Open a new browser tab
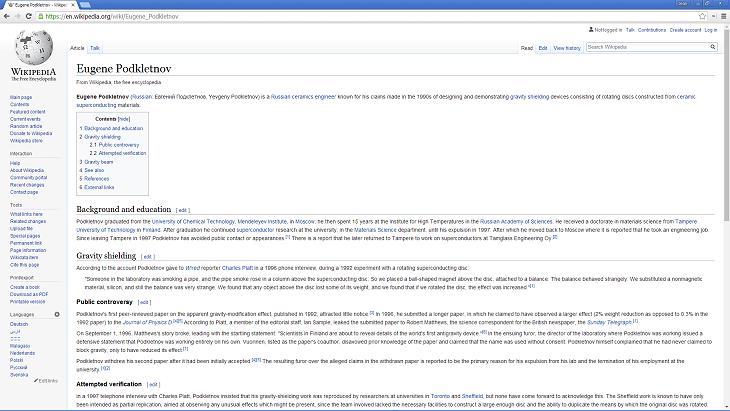This screenshot has height=411, width=730. pos(85,5)
